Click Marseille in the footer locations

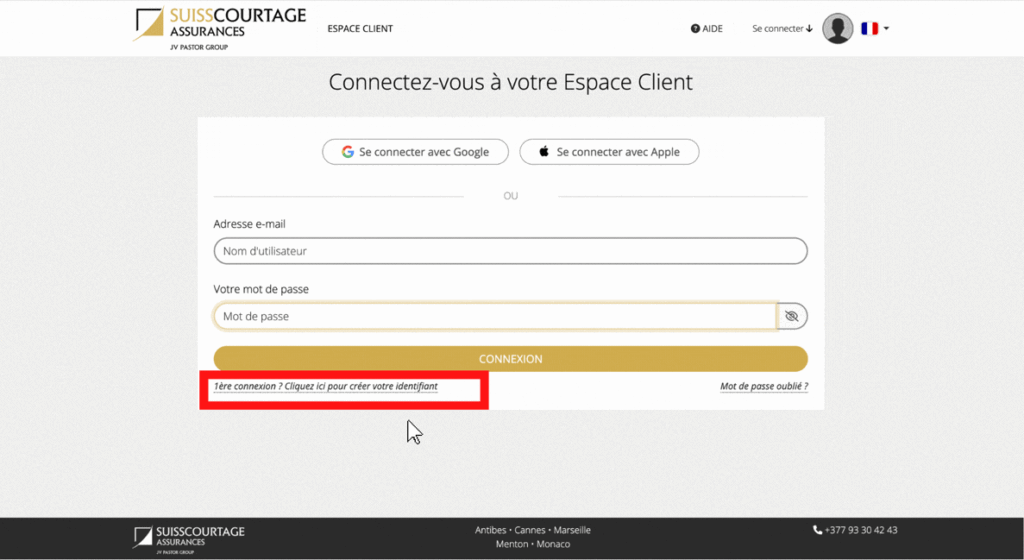(x=571, y=530)
